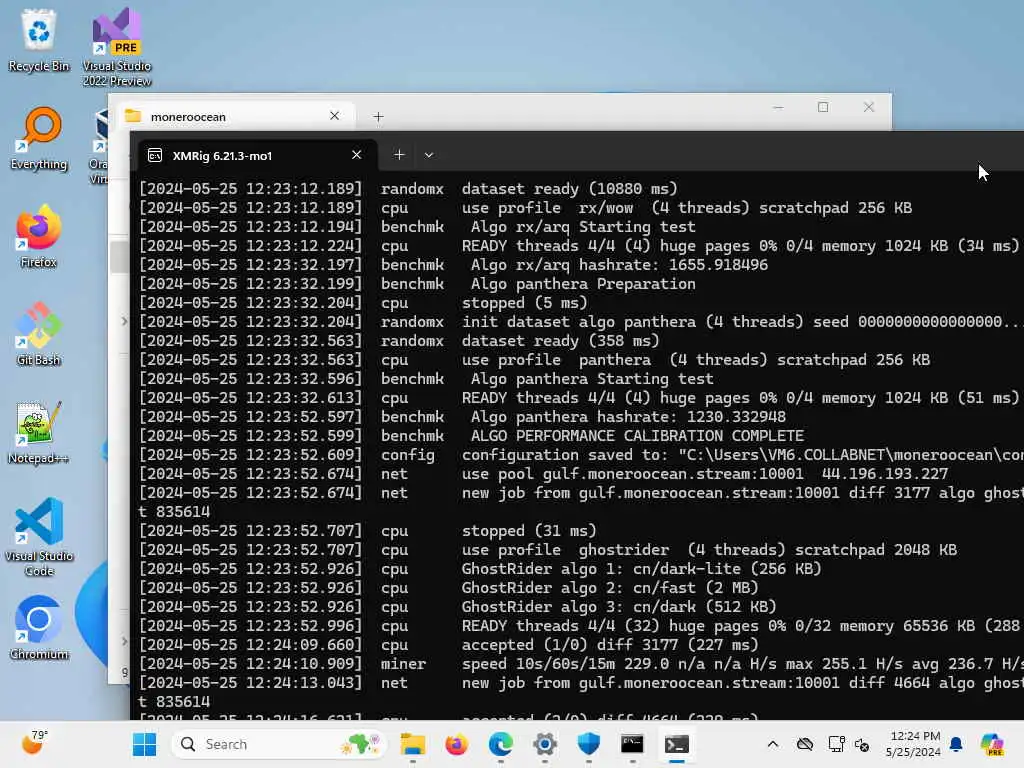Open the Recycle Bin desktop icon
This screenshot has height=768, width=1024.
[39, 40]
